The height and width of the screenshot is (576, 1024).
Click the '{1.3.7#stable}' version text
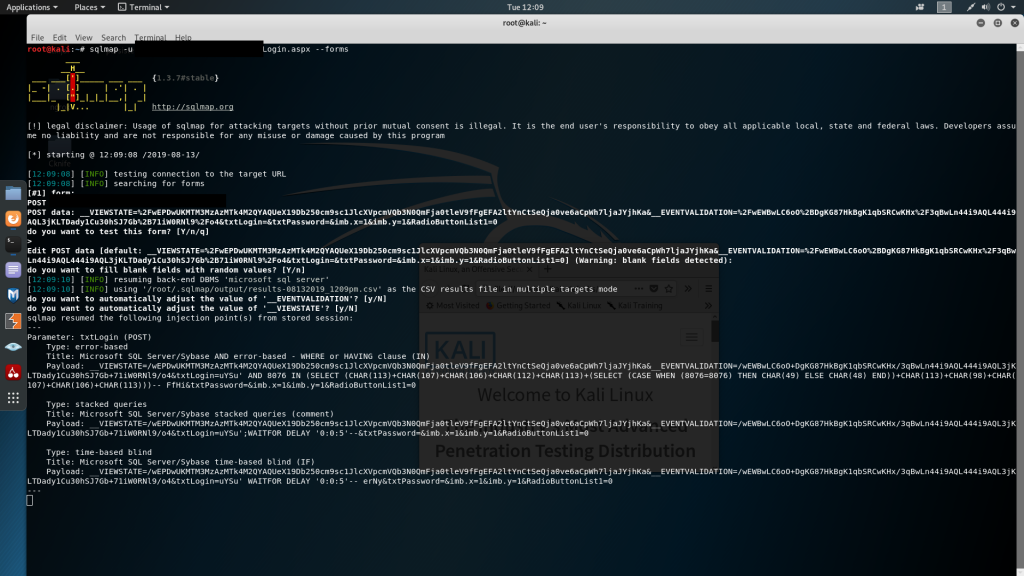(185, 78)
